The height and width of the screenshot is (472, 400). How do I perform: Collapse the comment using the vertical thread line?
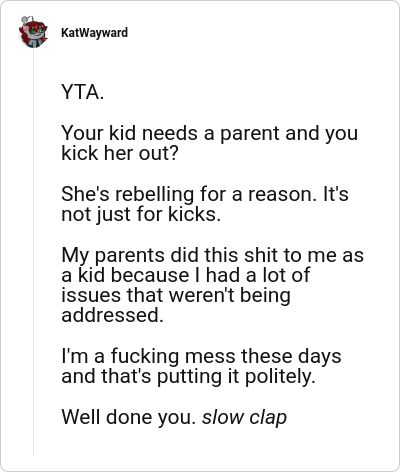[33, 253]
